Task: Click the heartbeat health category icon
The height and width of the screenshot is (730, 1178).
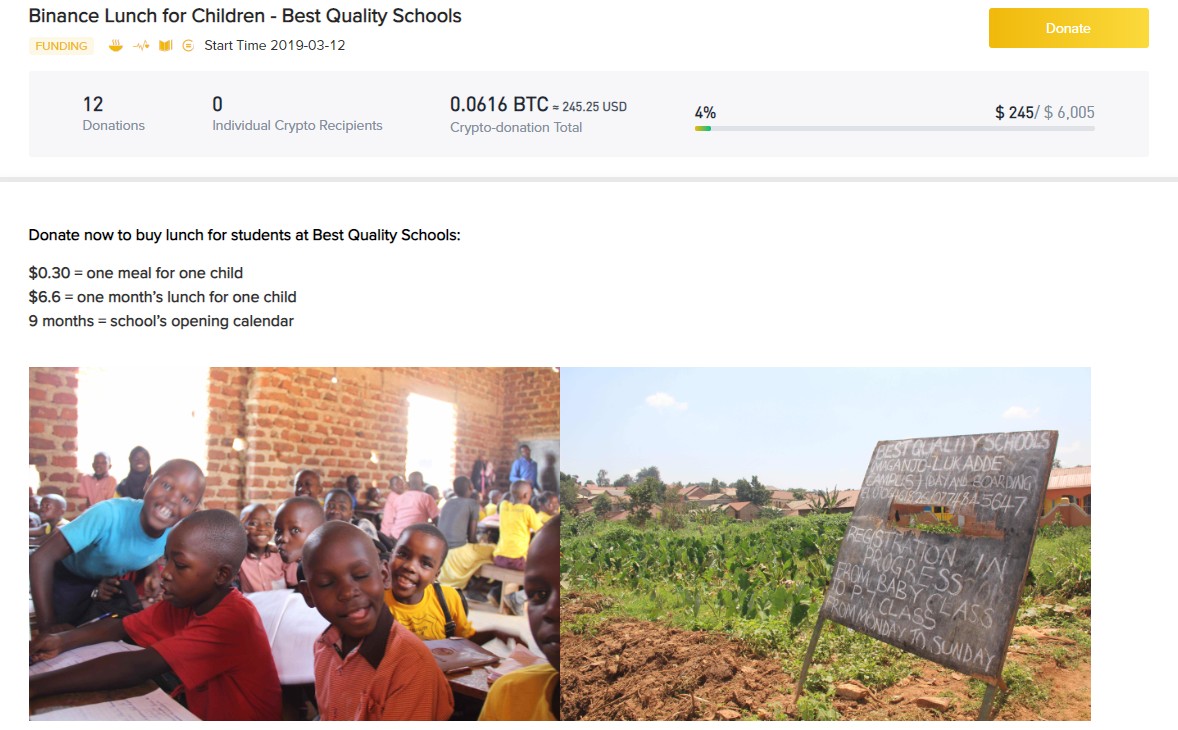Action: pyautogui.click(x=140, y=46)
